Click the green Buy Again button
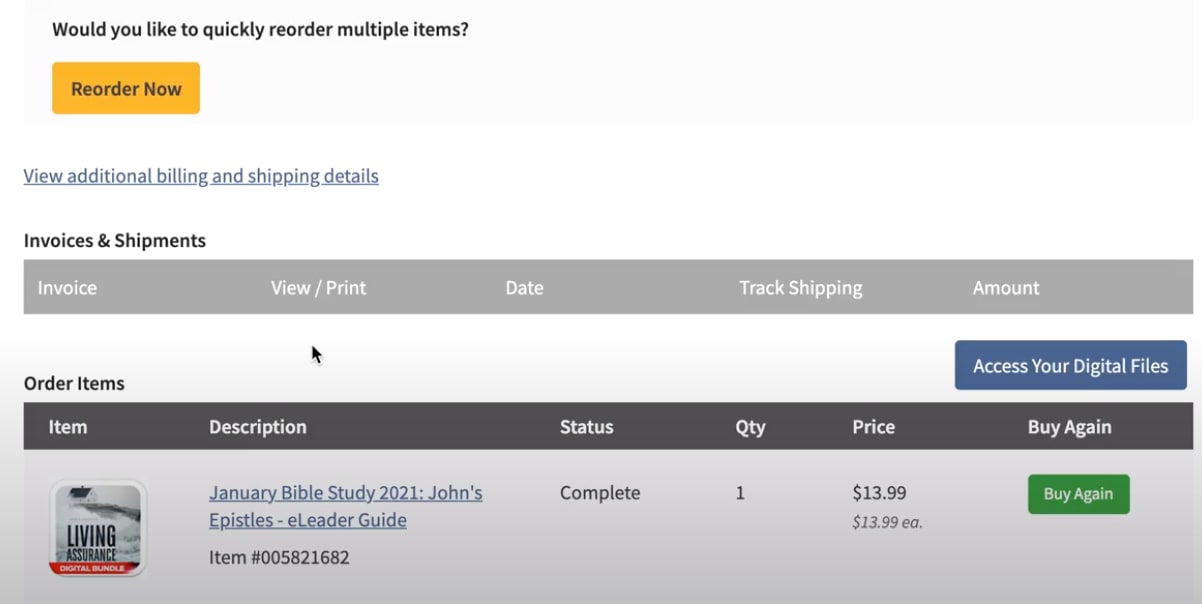1202x604 pixels. click(1078, 494)
